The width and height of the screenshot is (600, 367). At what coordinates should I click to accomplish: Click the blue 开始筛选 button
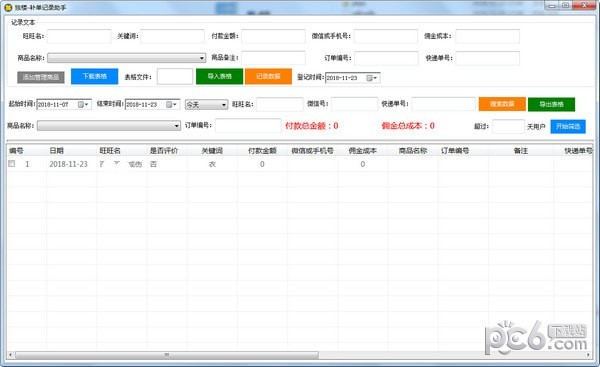point(568,127)
